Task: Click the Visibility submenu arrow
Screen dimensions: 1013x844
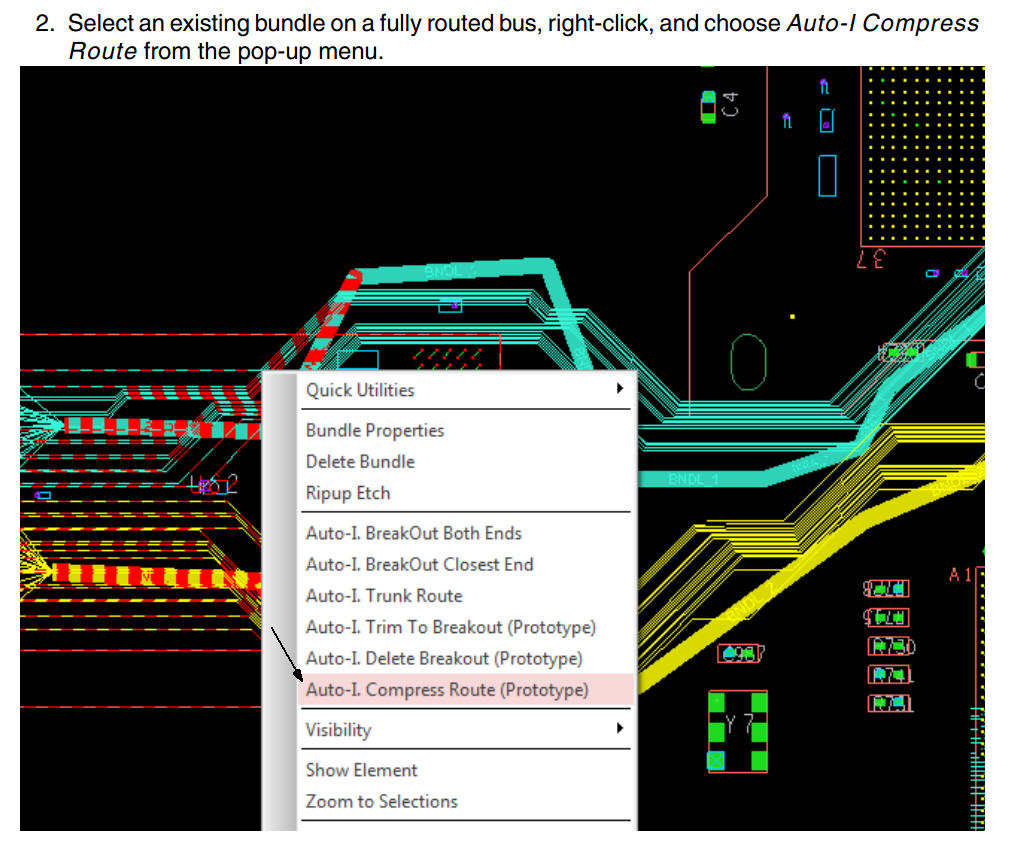Action: click(620, 728)
